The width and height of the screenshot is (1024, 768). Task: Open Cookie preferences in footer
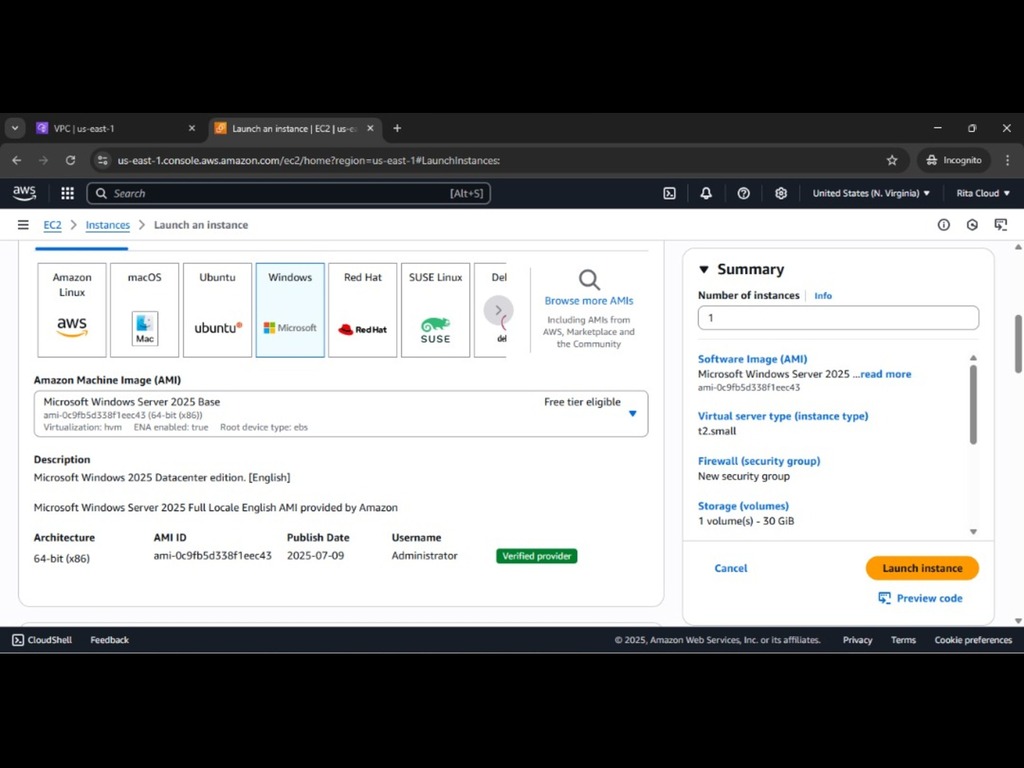(x=973, y=640)
